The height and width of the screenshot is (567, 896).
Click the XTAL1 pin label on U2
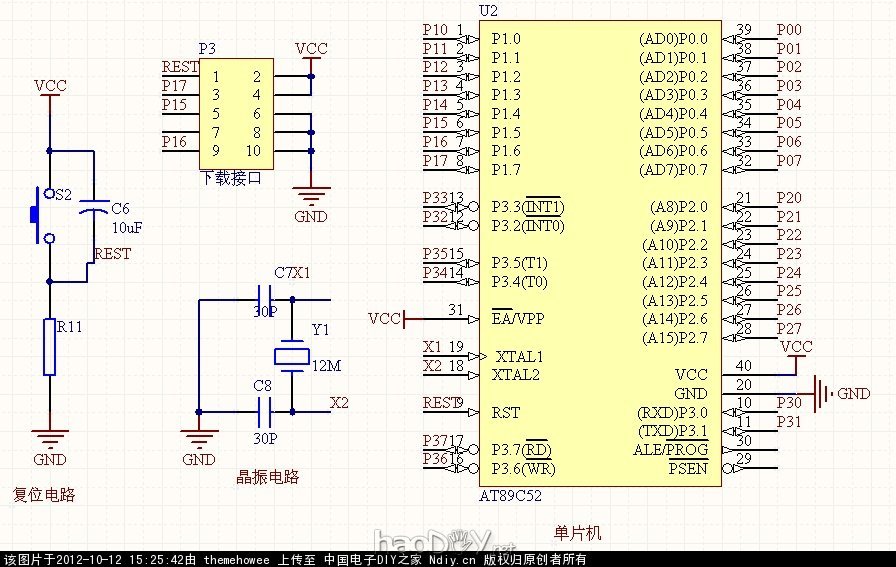tap(518, 356)
